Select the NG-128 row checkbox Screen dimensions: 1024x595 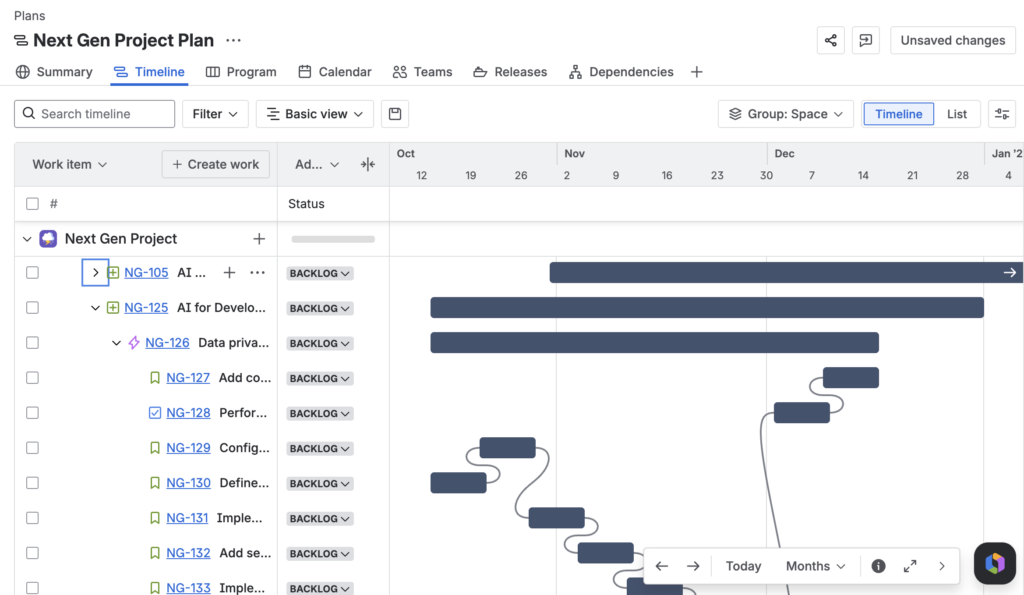(32, 413)
